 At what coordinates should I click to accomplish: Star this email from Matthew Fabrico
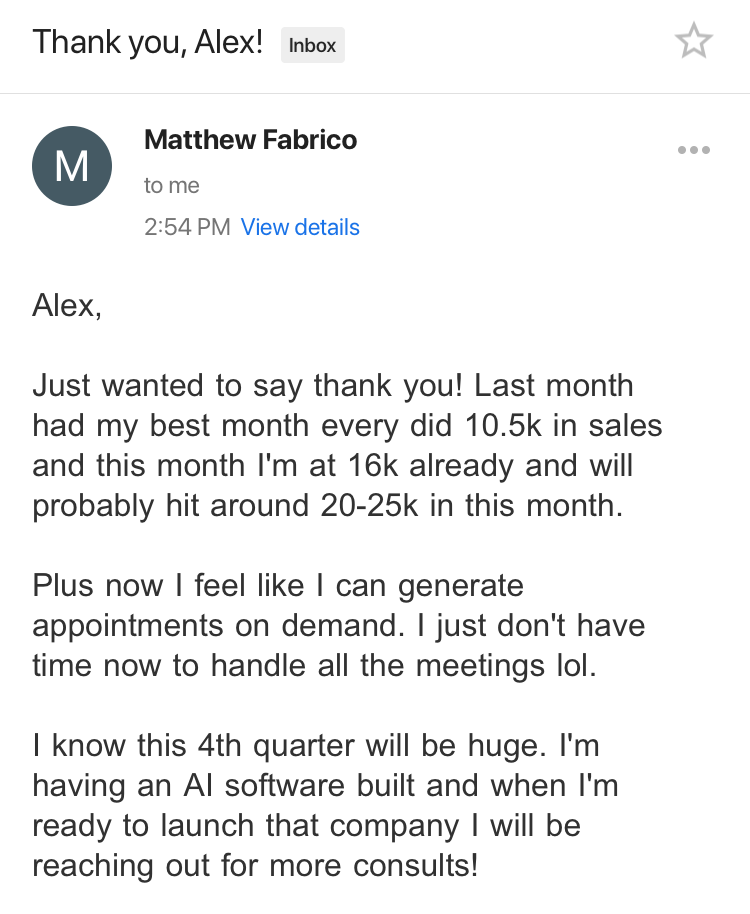693,42
